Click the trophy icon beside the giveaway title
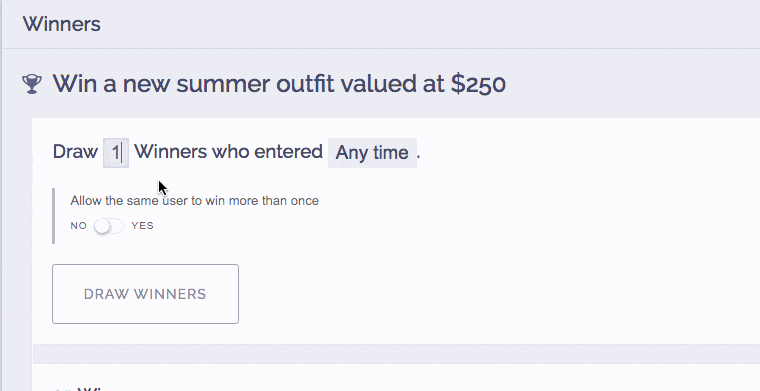760x391 pixels. 32,84
